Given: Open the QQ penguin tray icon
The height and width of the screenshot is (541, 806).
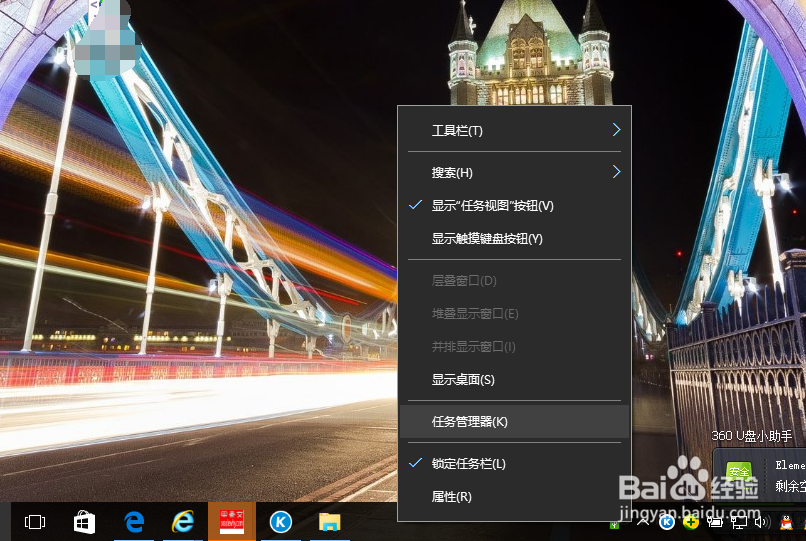Looking at the screenshot, I should (x=786, y=522).
